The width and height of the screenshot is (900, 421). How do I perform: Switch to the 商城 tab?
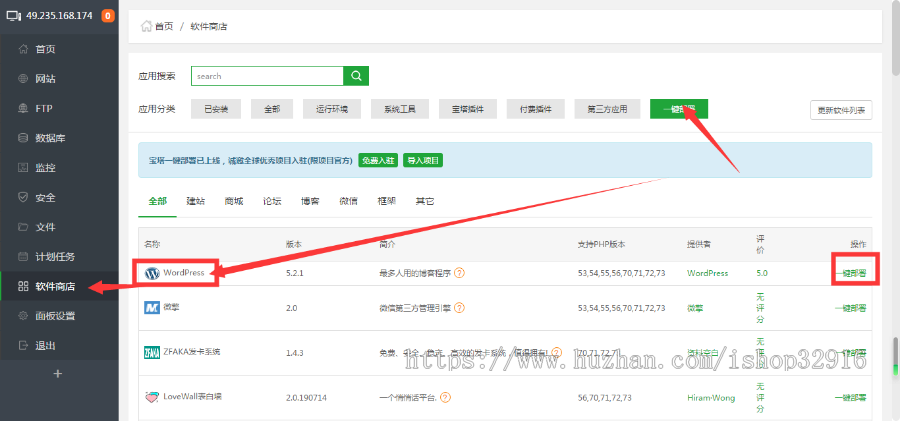pyautogui.click(x=234, y=201)
